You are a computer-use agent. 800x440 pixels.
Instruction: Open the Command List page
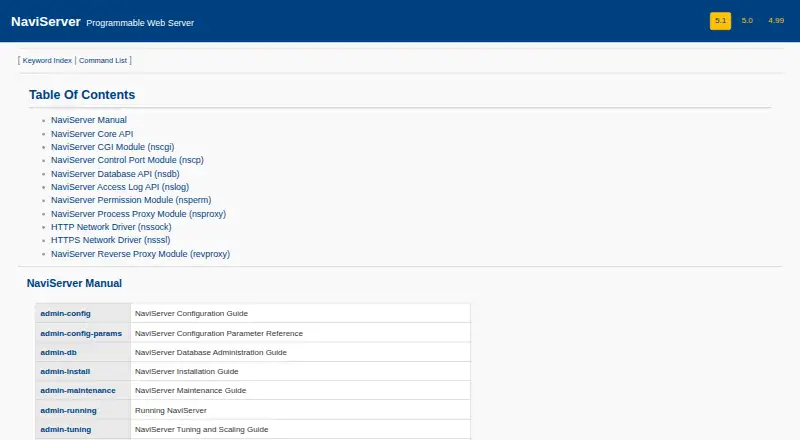(x=103, y=60)
